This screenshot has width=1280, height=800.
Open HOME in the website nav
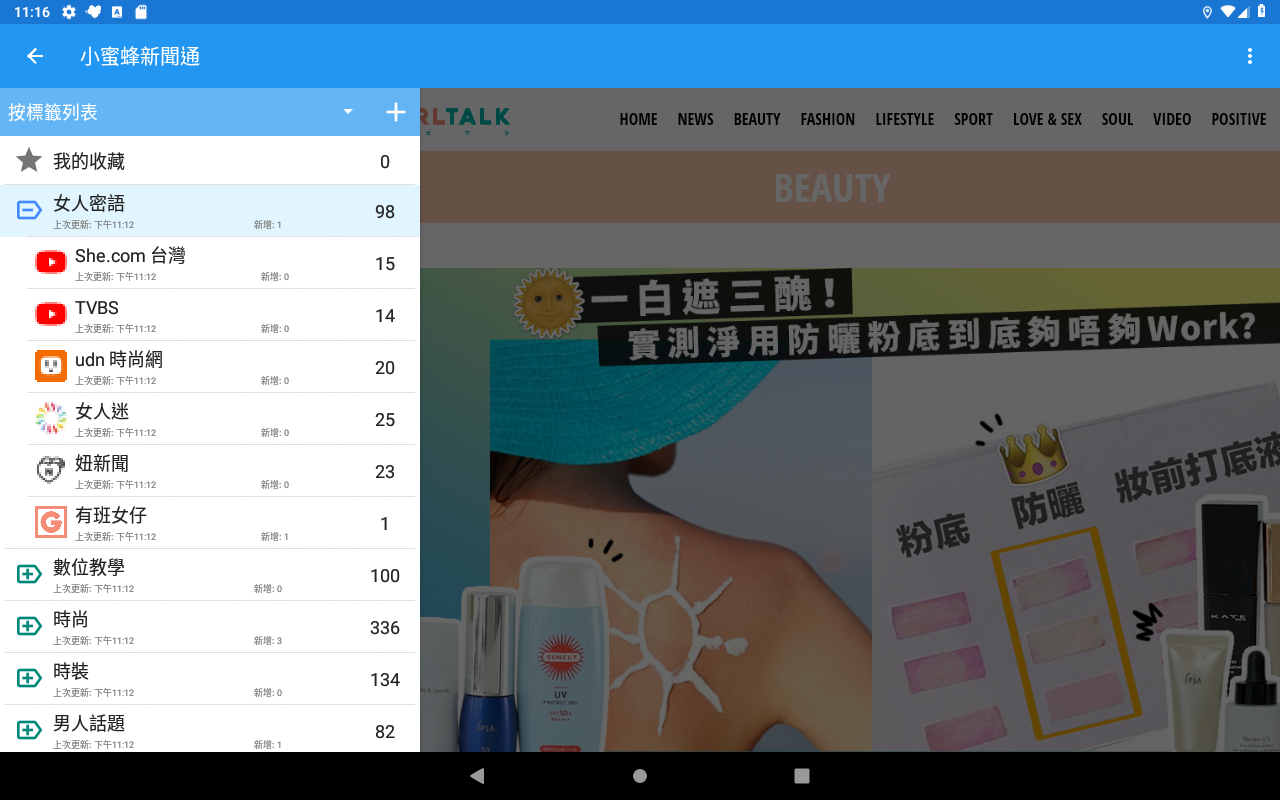638,119
